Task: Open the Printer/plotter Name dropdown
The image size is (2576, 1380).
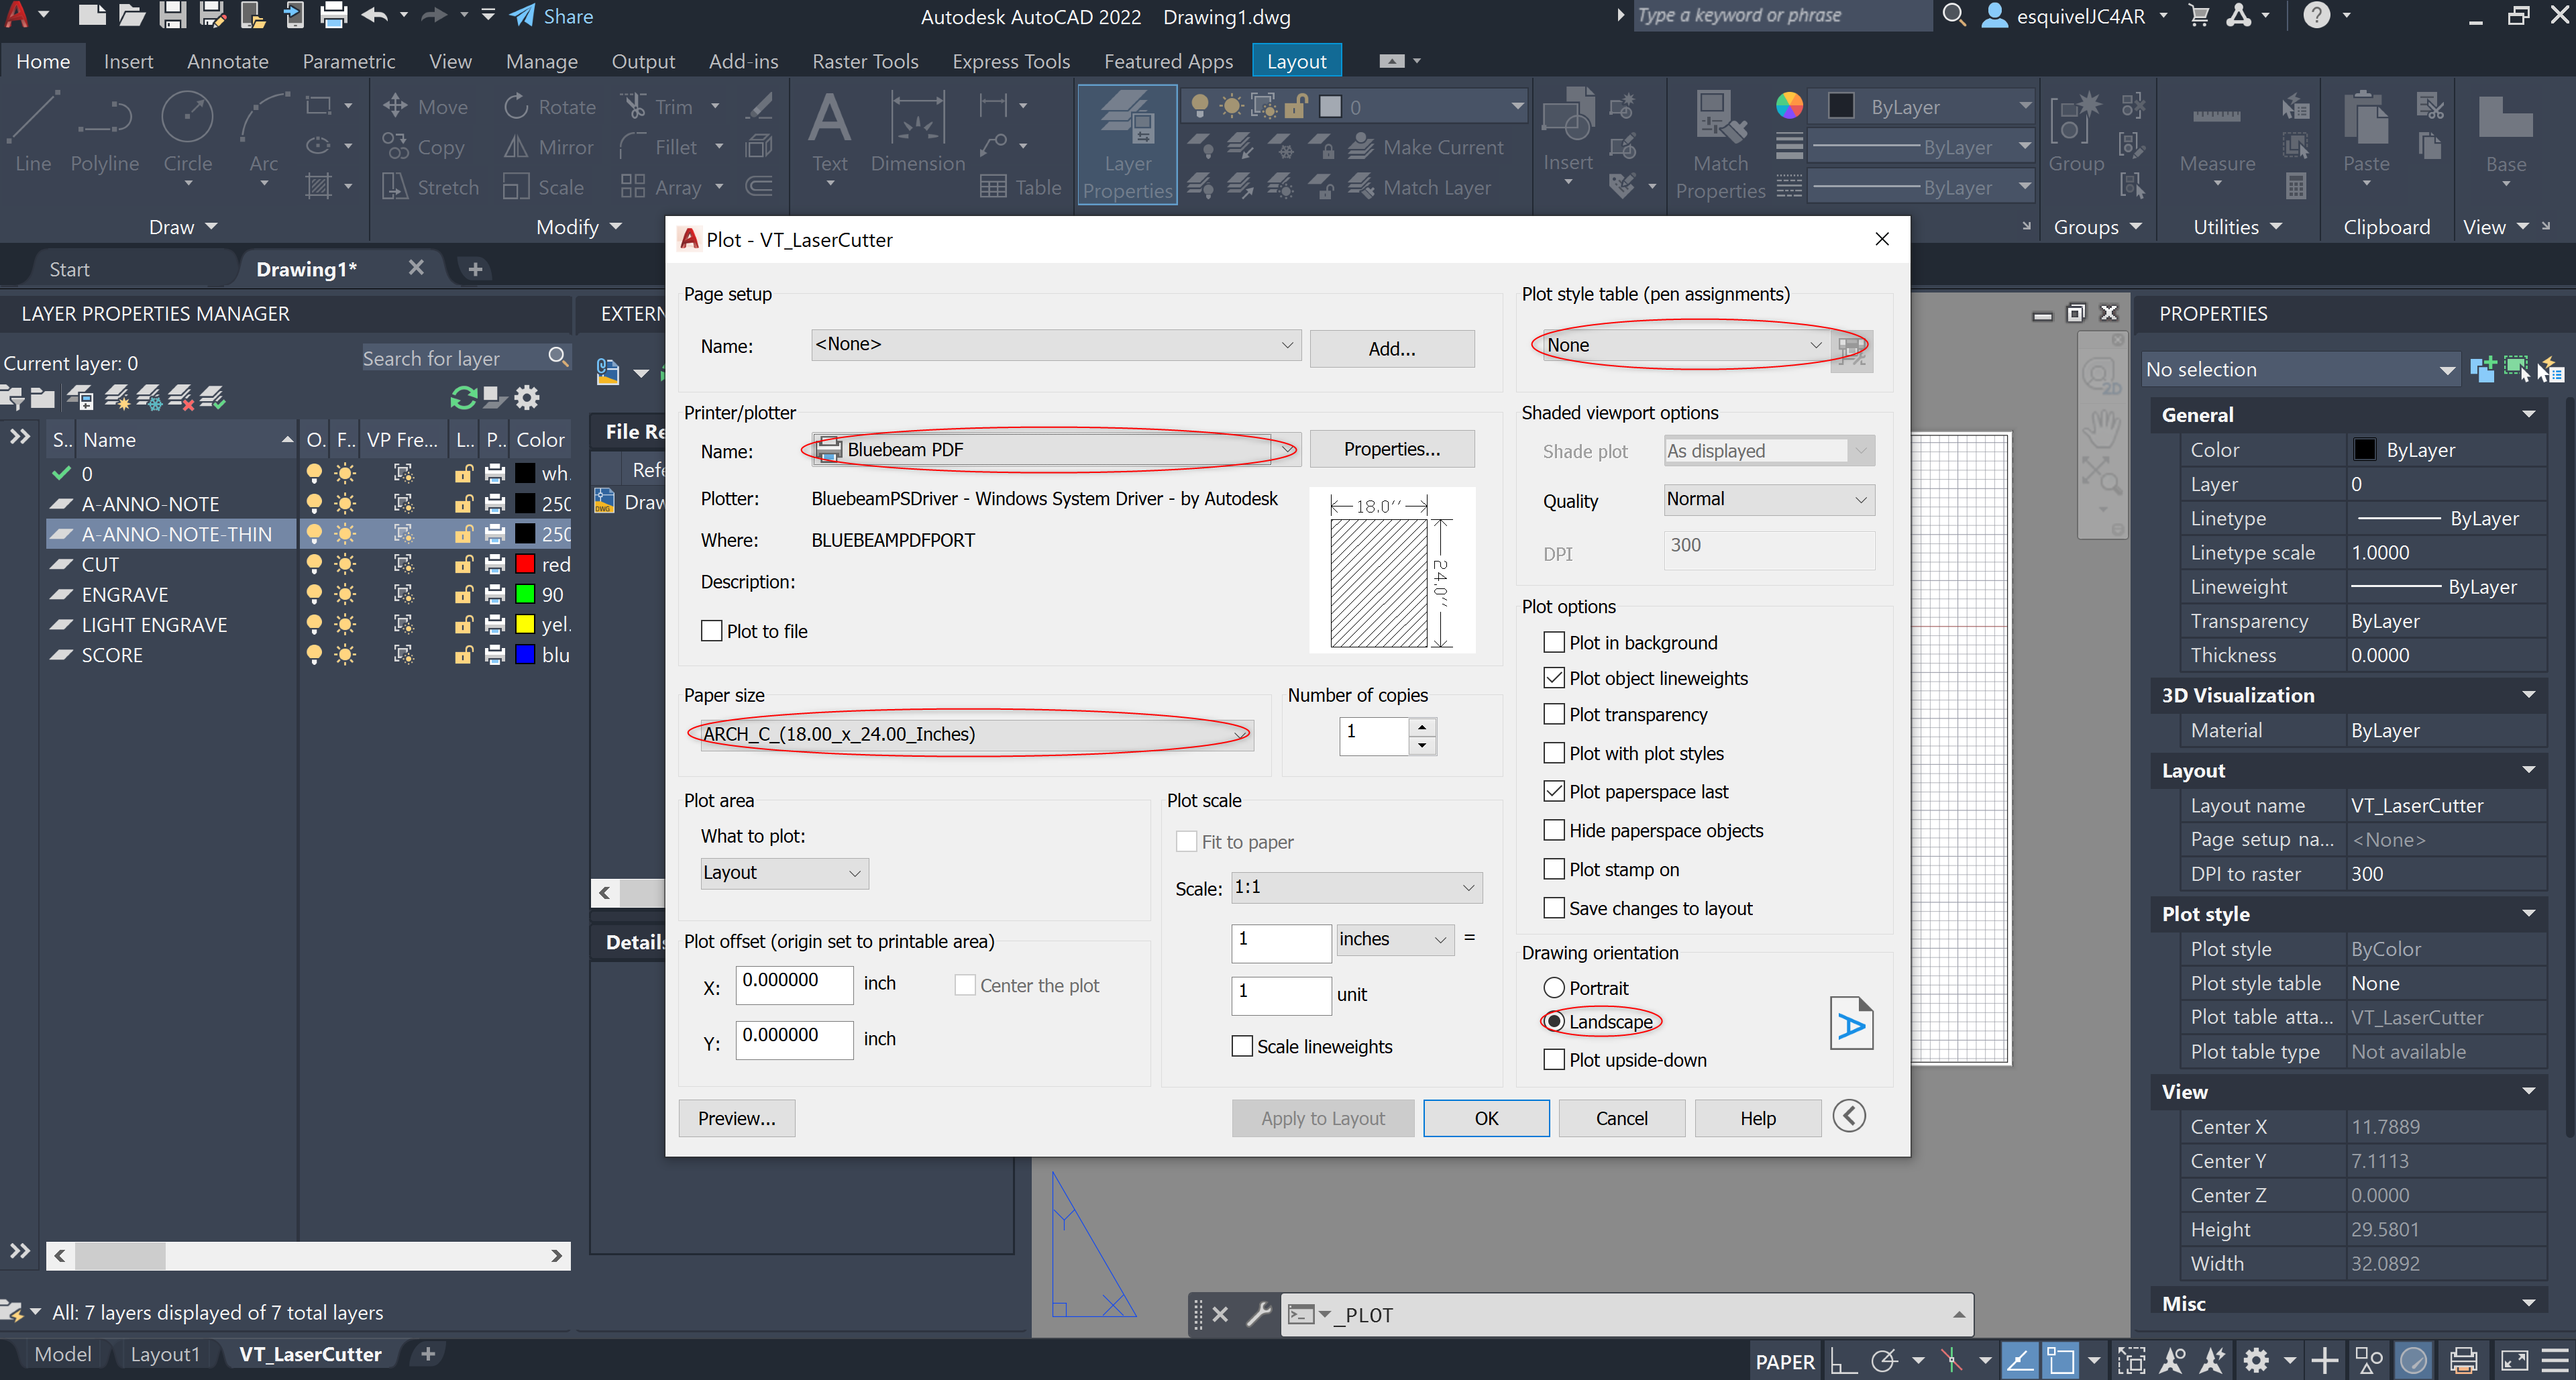Action: [1056, 450]
